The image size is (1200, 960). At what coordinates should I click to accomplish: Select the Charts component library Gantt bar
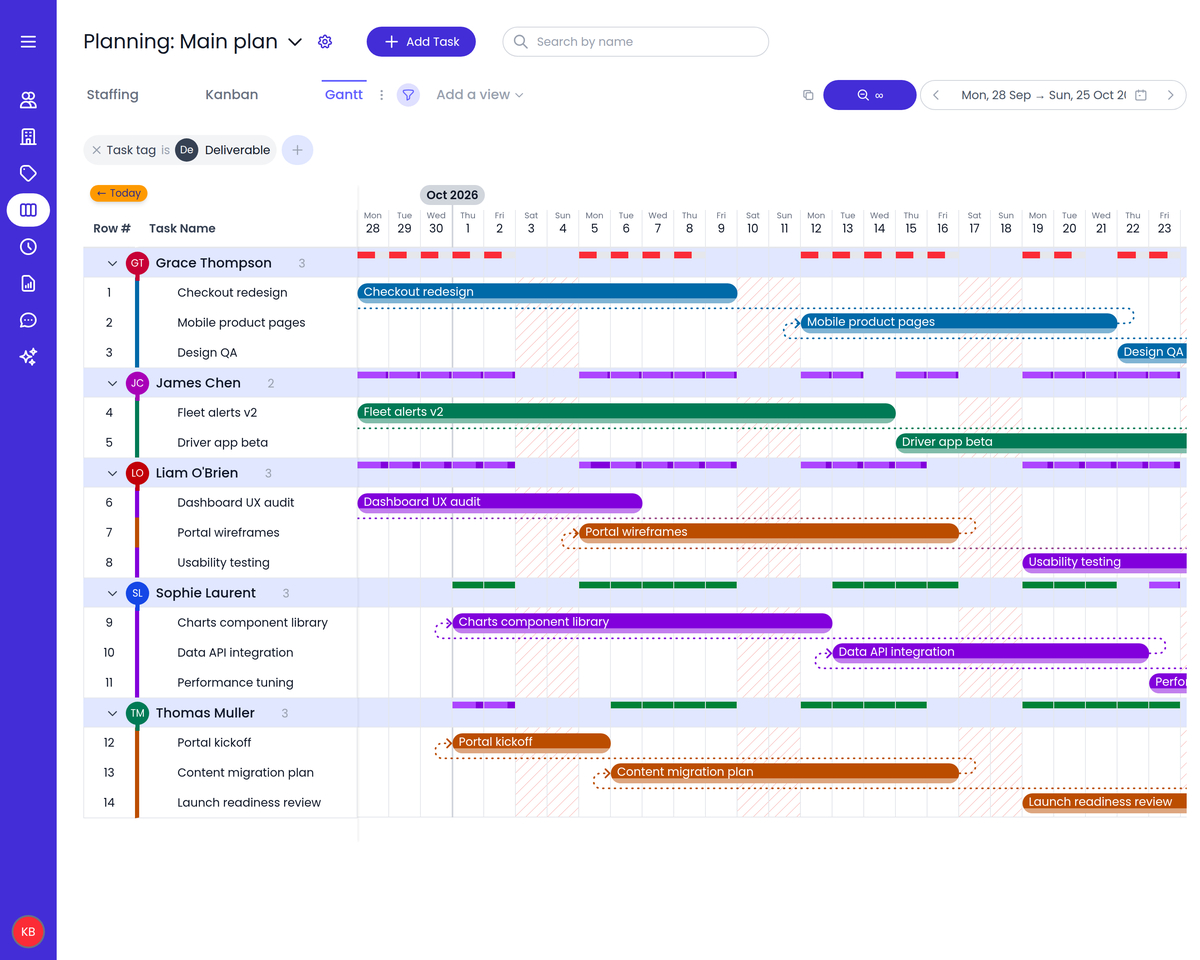642,622
